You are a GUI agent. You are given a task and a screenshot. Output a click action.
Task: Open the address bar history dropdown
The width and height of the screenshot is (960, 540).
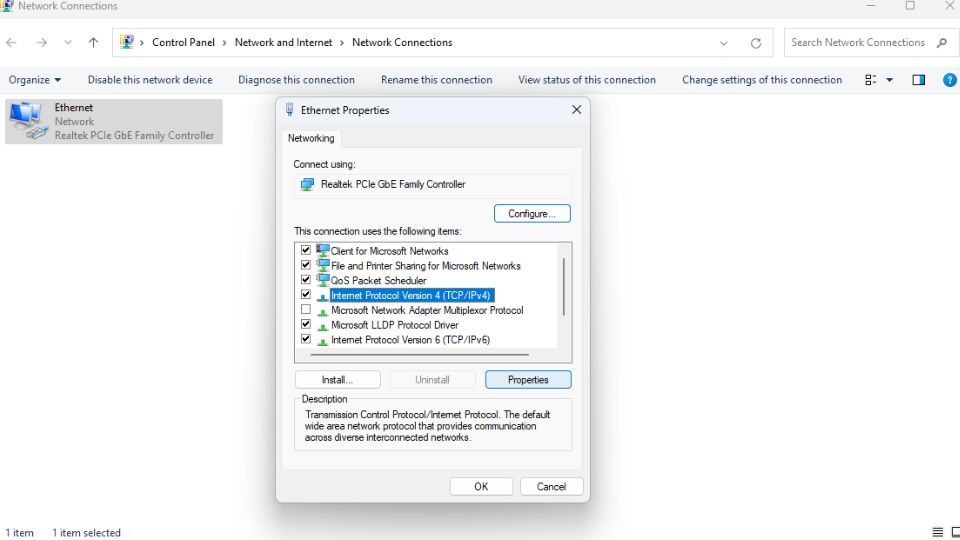(724, 43)
